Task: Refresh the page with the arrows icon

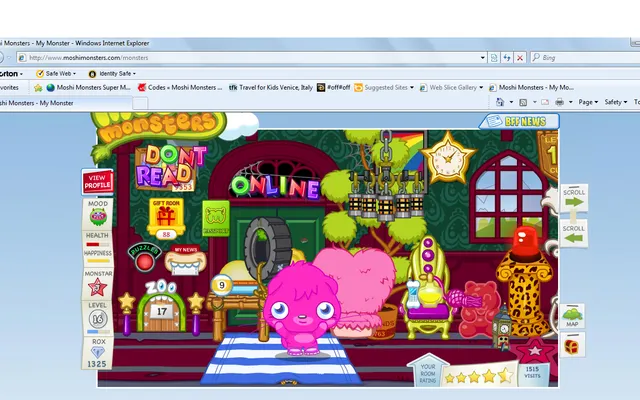Action: coord(507,58)
